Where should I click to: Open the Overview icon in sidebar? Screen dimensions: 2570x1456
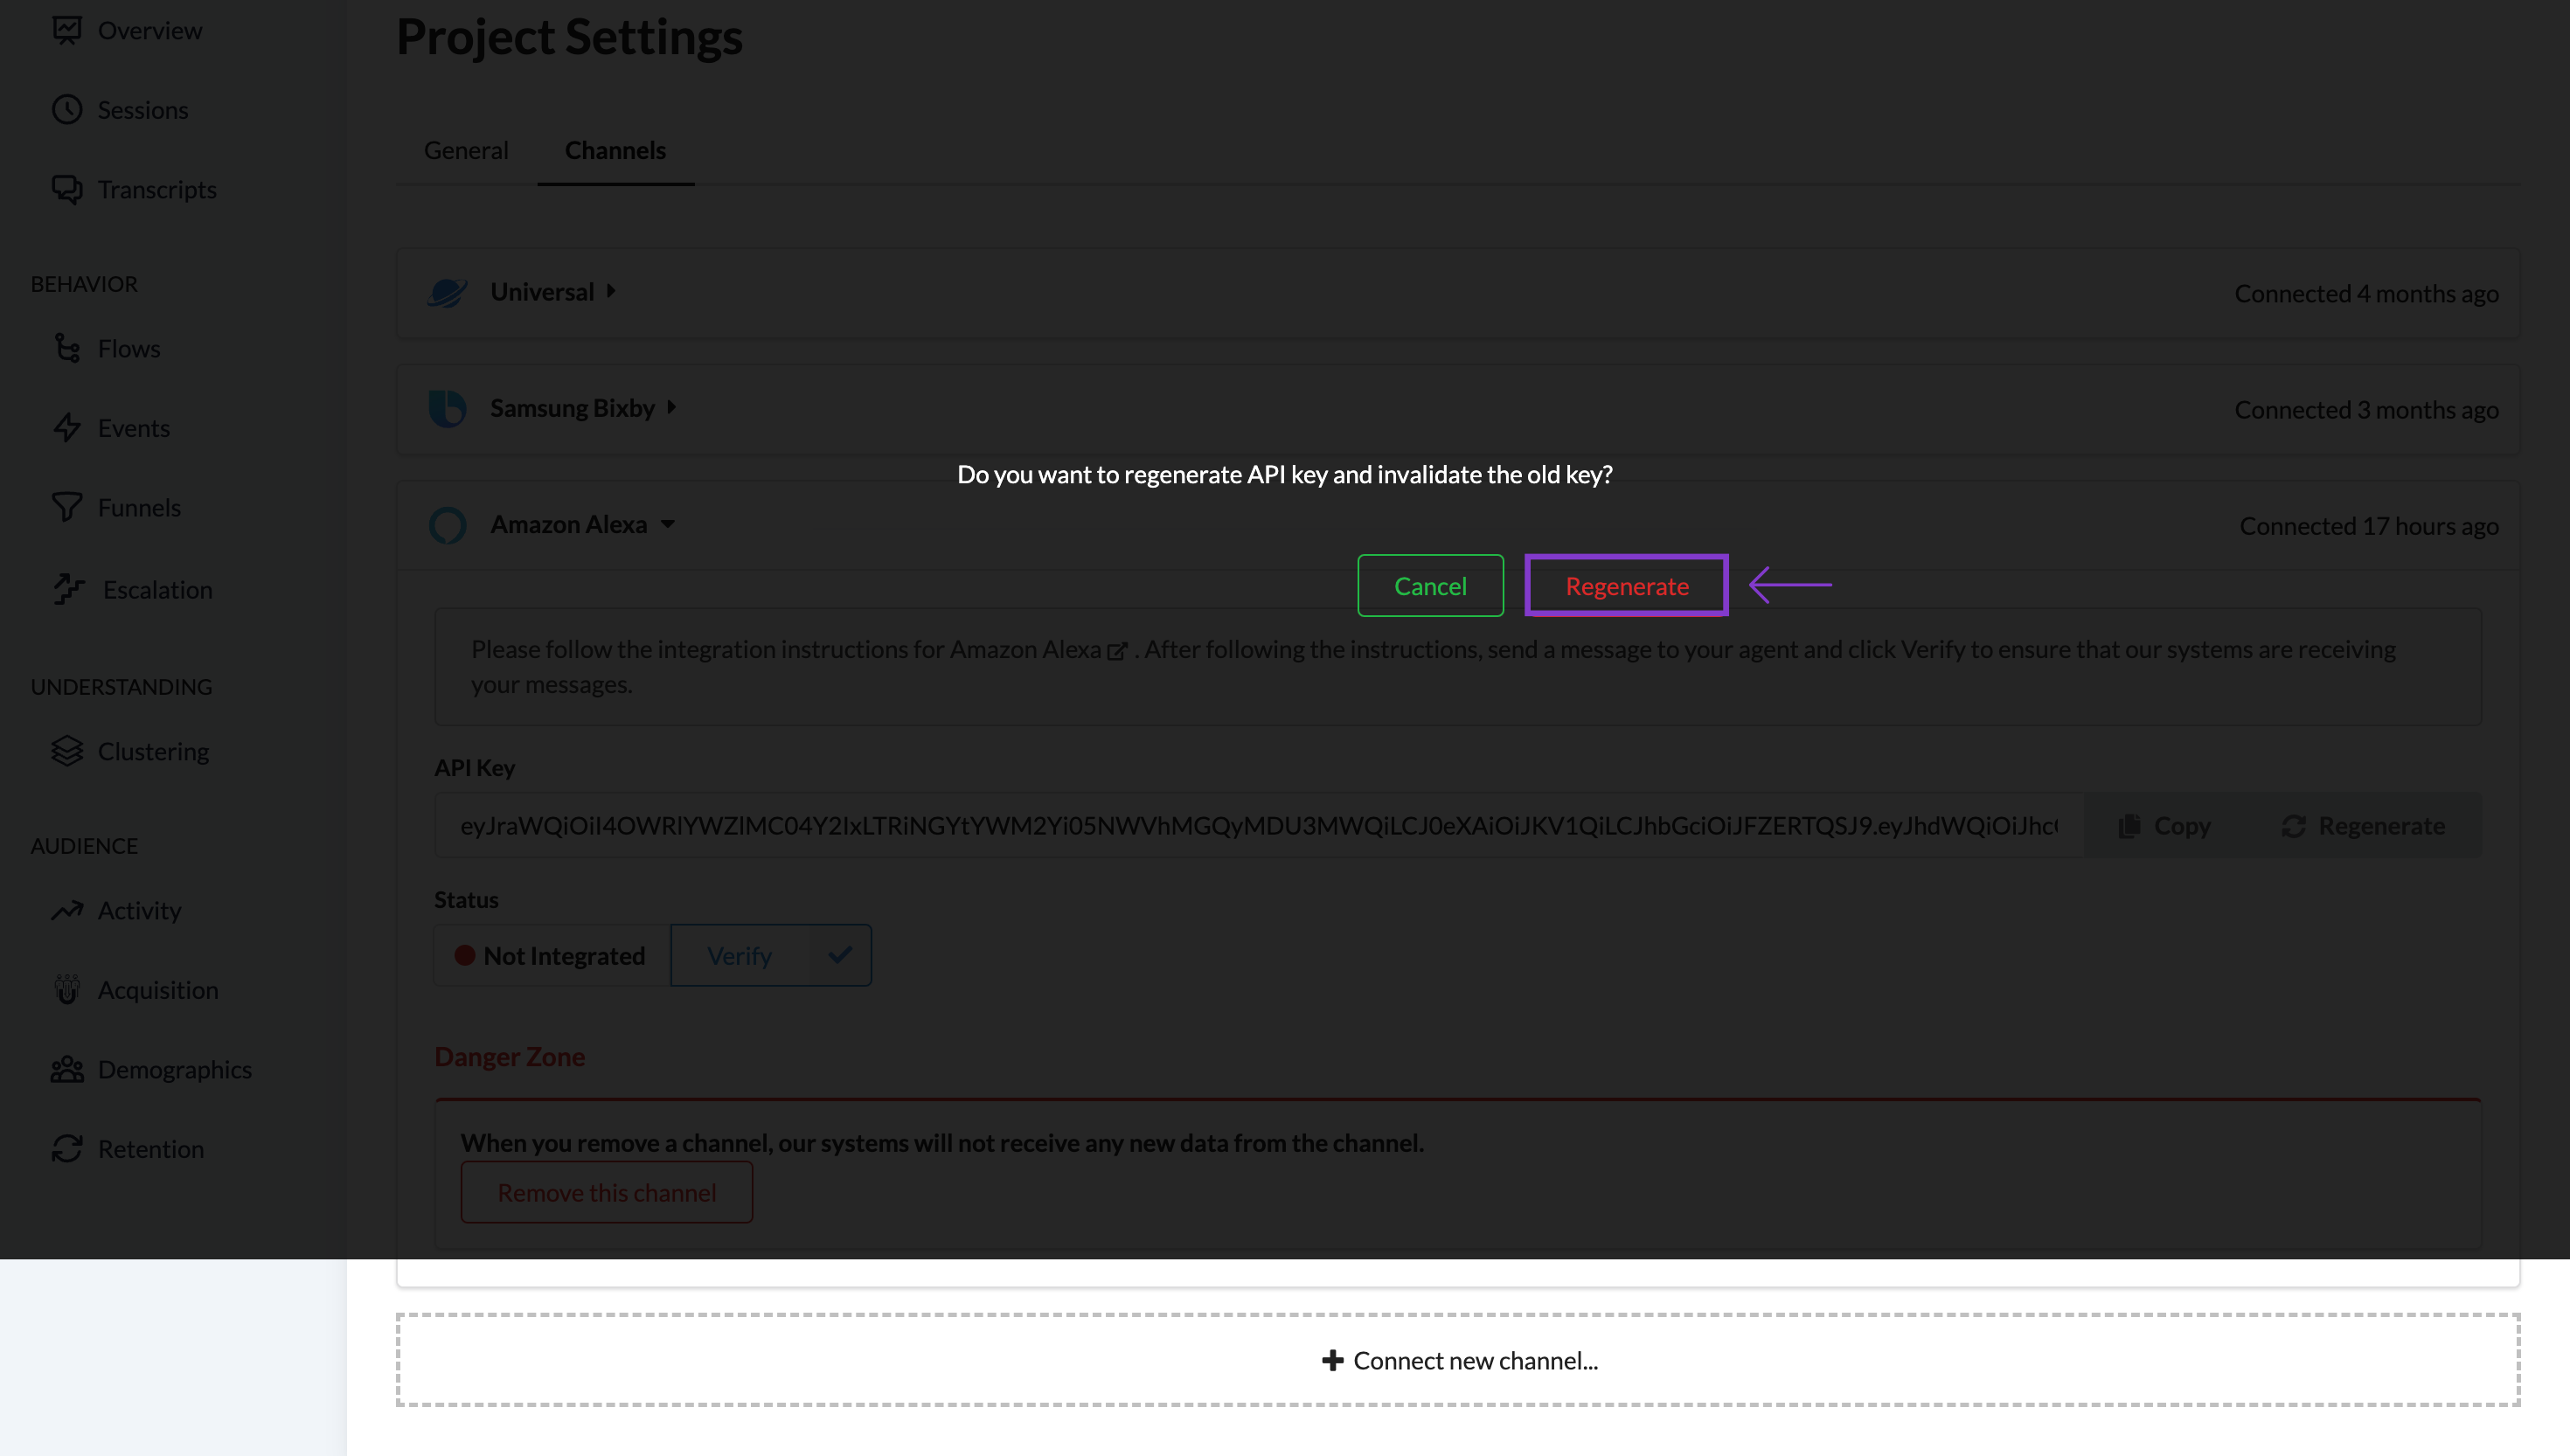click(67, 30)
